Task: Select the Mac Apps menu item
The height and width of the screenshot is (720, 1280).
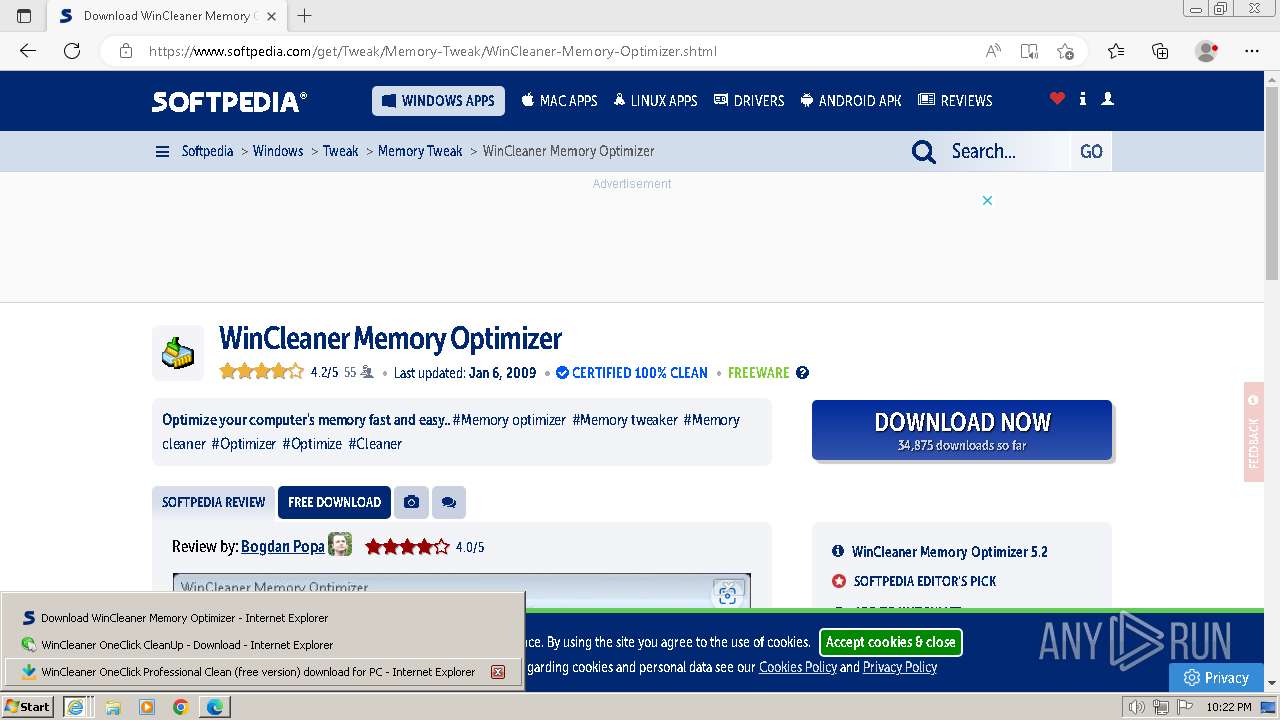Action: click(x=559, y=101)
